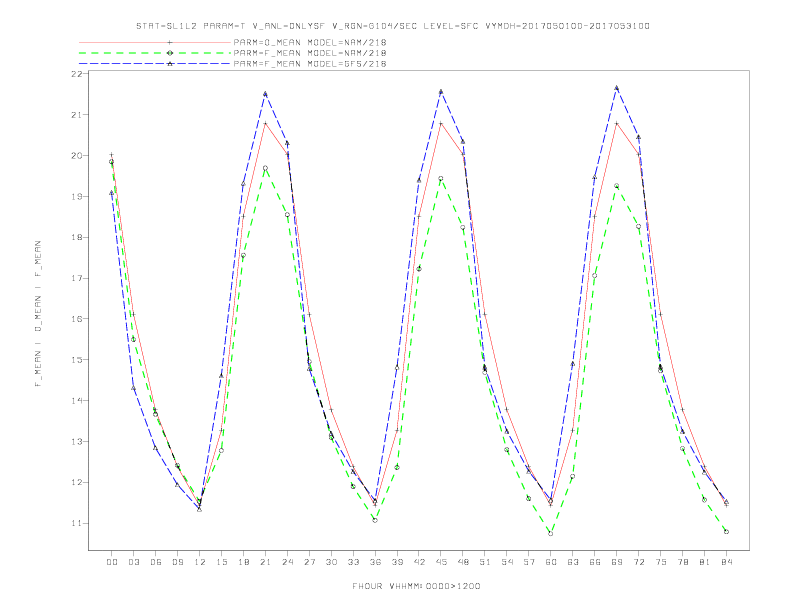The width and height of the screenshot is (792, 612).
Task: Click x-axis tick label 54
Action: click(x=507, y=562)
